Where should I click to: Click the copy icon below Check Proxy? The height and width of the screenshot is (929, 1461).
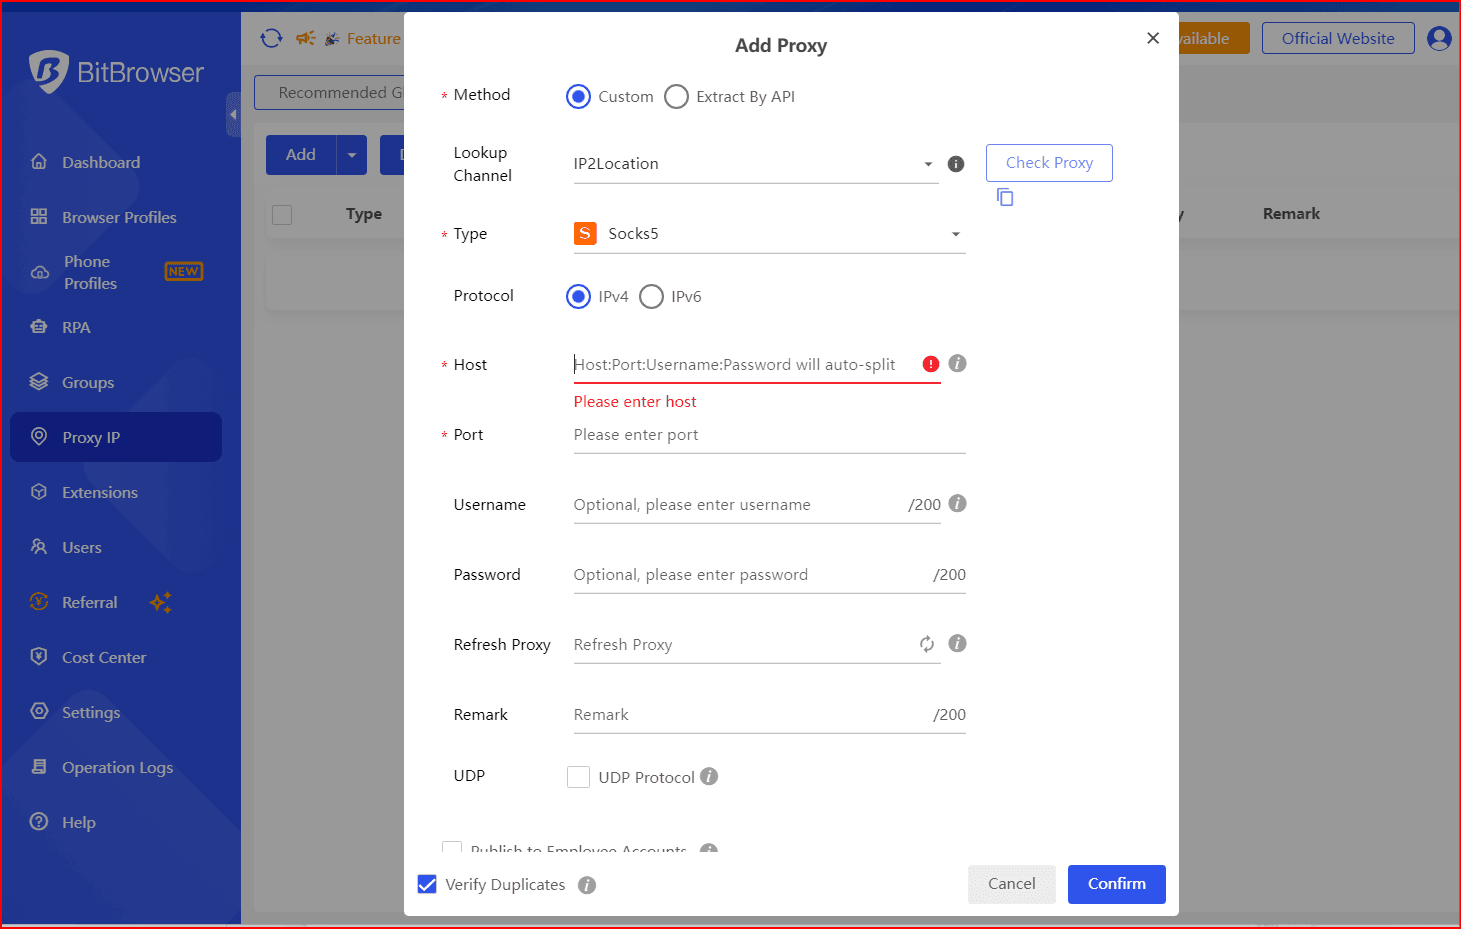[1005, 197]
